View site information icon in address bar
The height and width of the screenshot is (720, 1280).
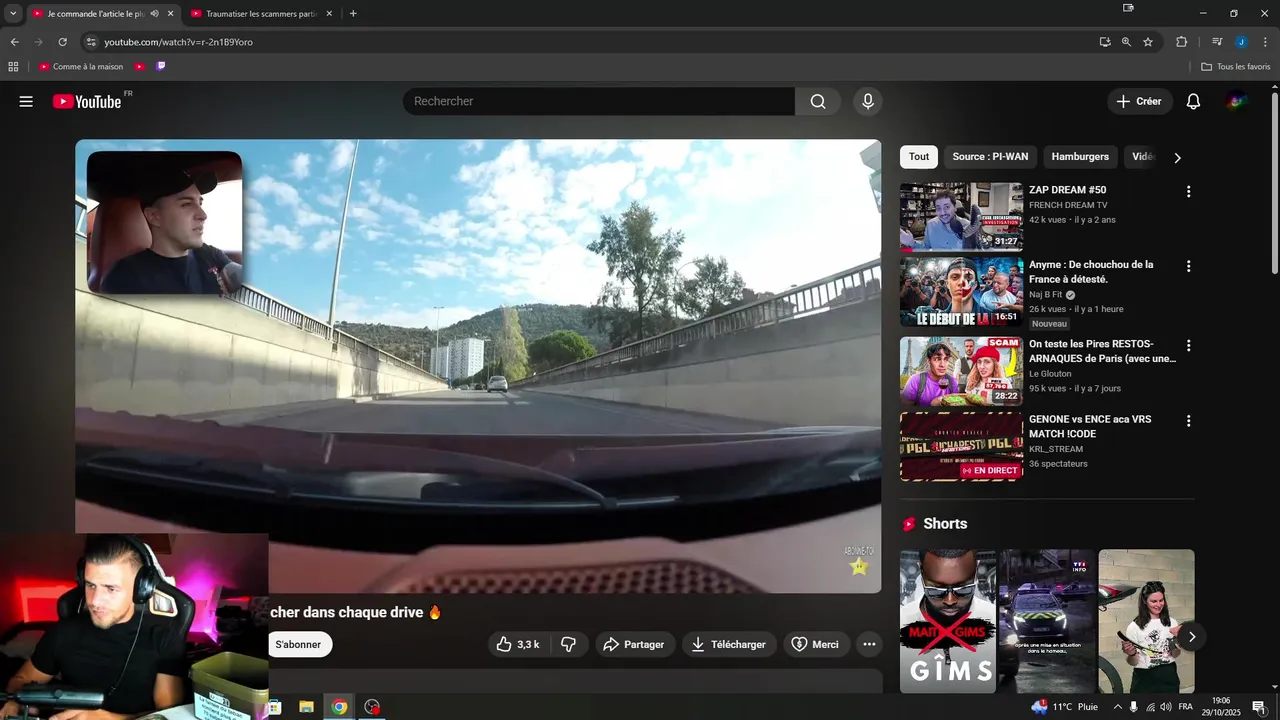(91, 42)
